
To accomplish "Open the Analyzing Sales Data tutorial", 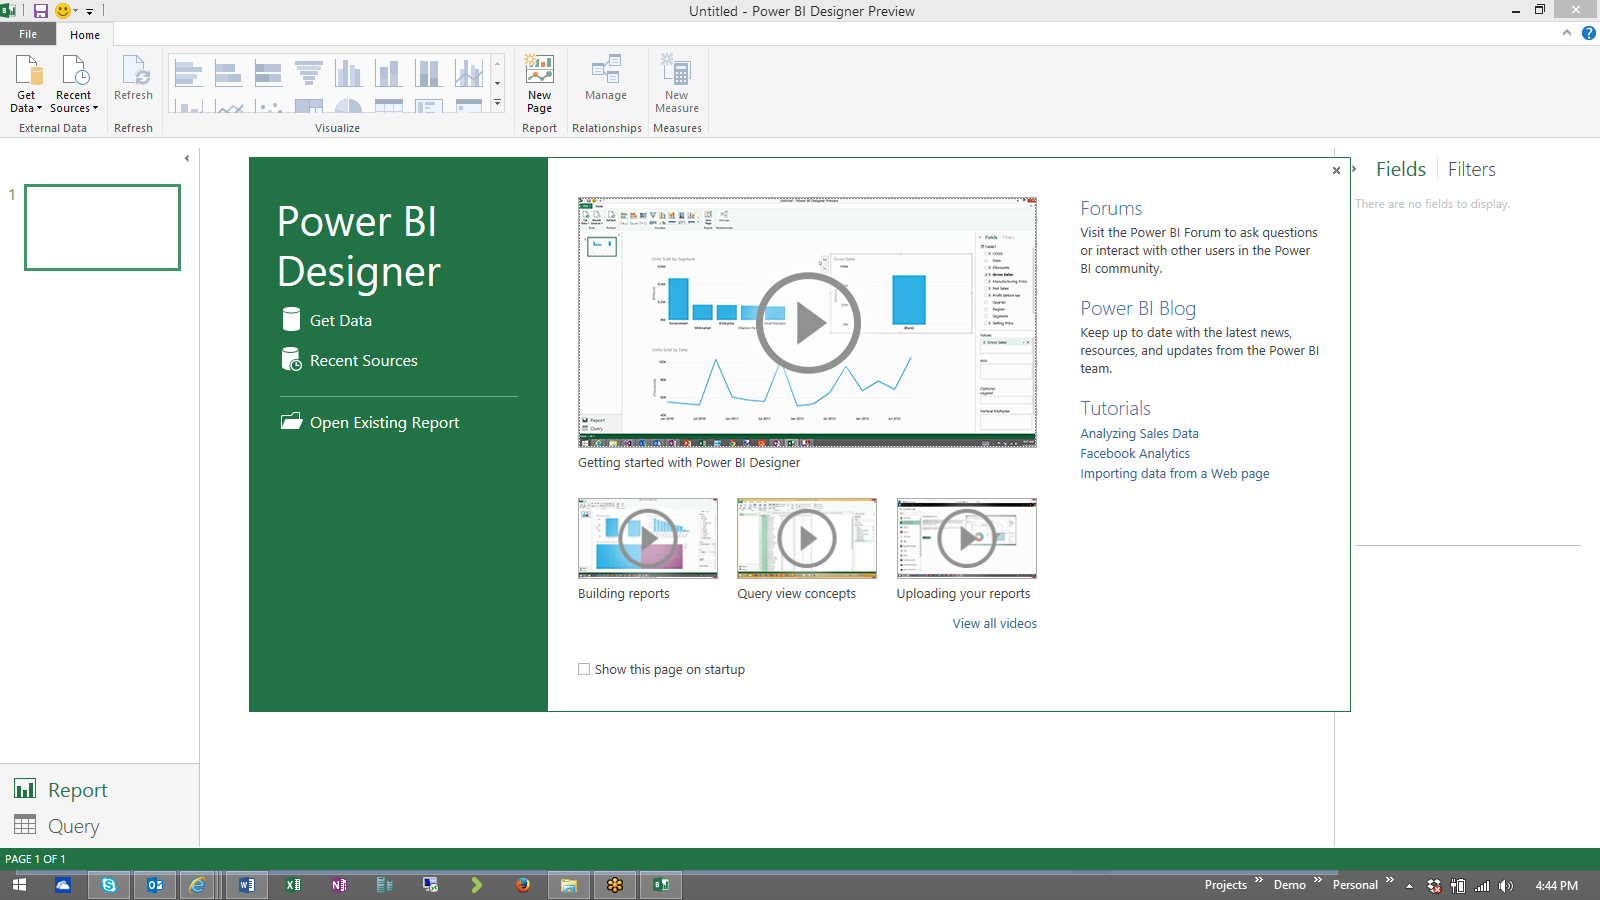I will click(x=1139, y=433).
